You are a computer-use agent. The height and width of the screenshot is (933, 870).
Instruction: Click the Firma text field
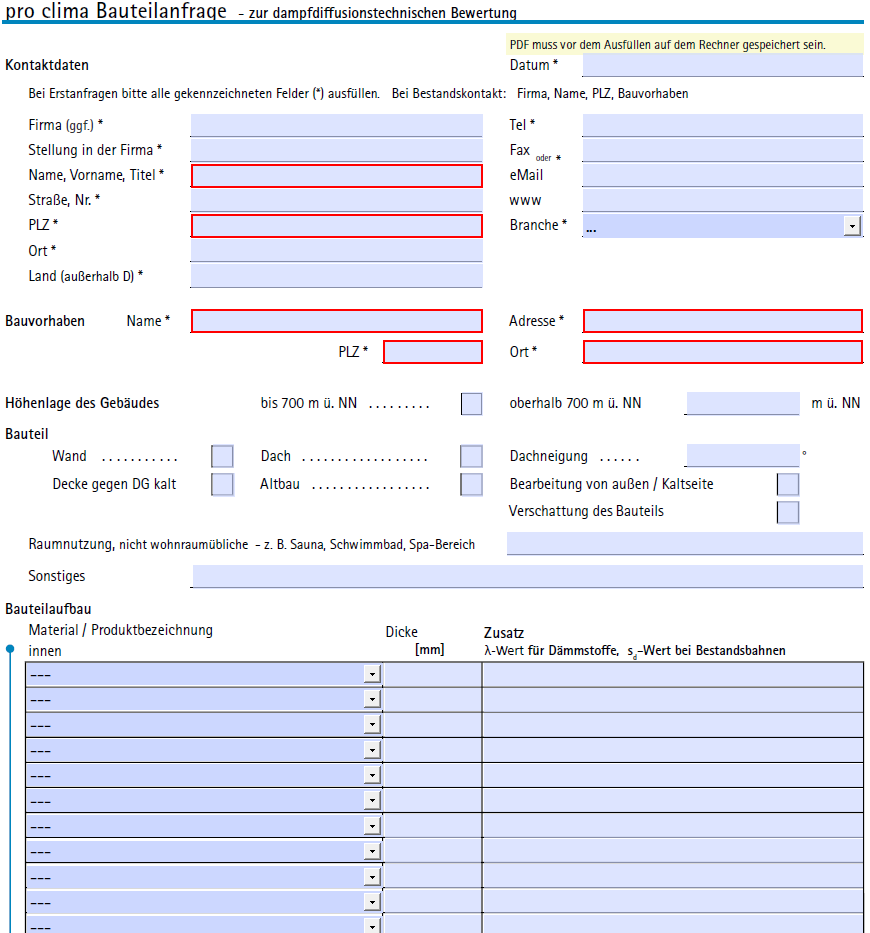tap(336, 126)
